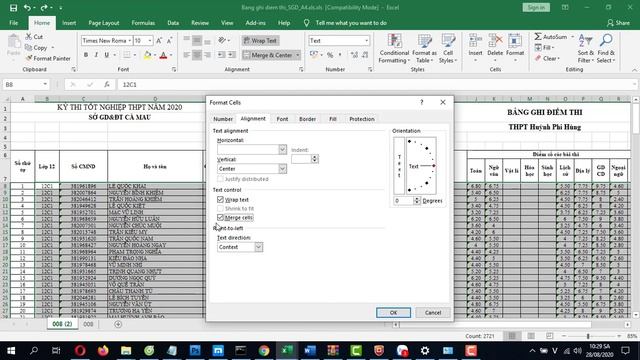Select the 008 (2) sheet tab
Screen dimensions: 640x360
pos(62,324)
